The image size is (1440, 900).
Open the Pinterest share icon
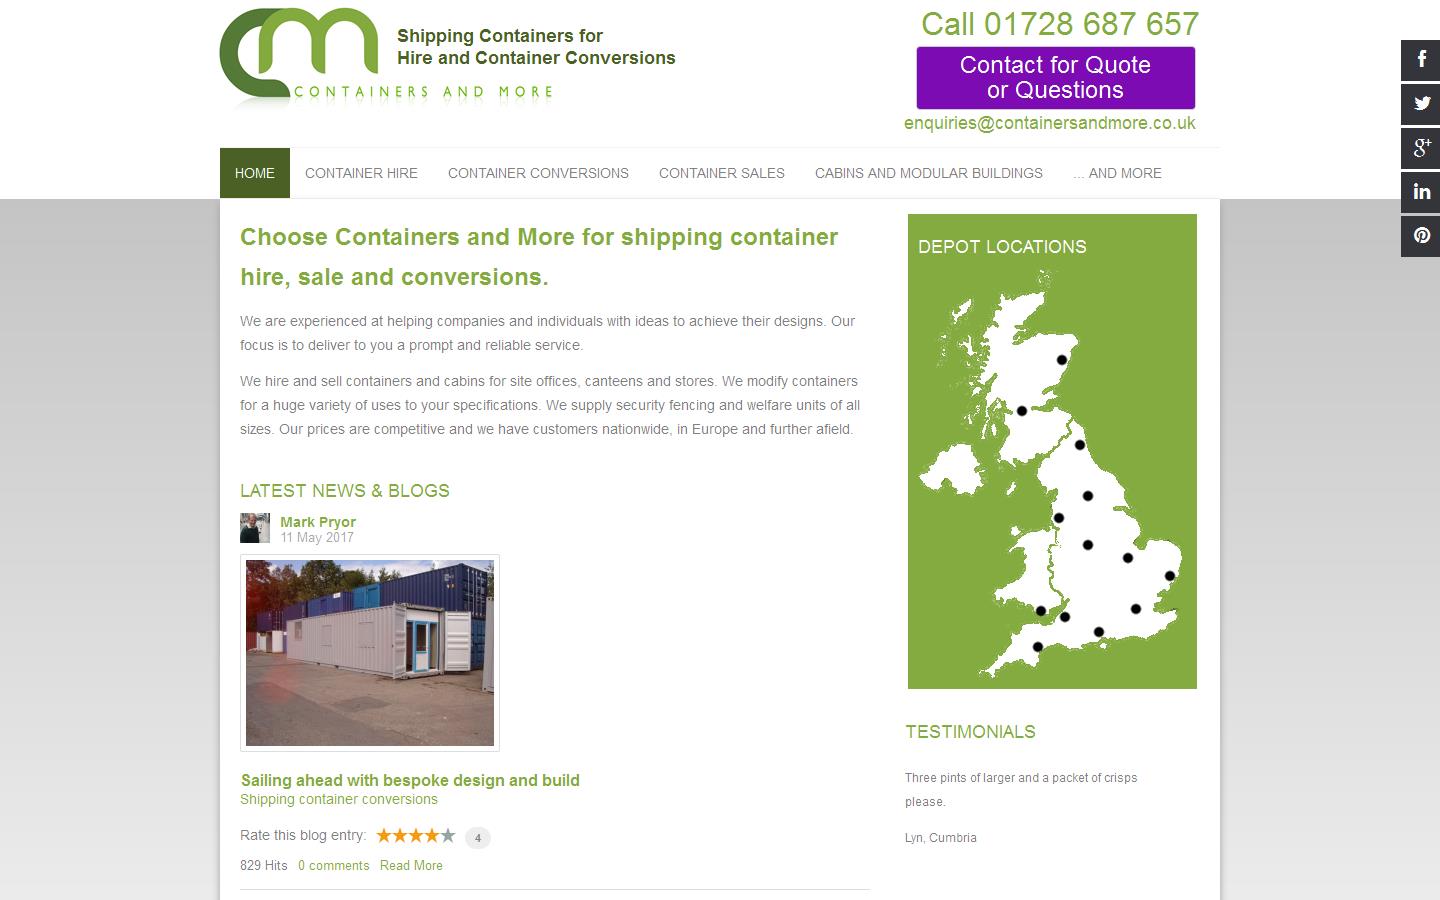tap(1420, 236)
